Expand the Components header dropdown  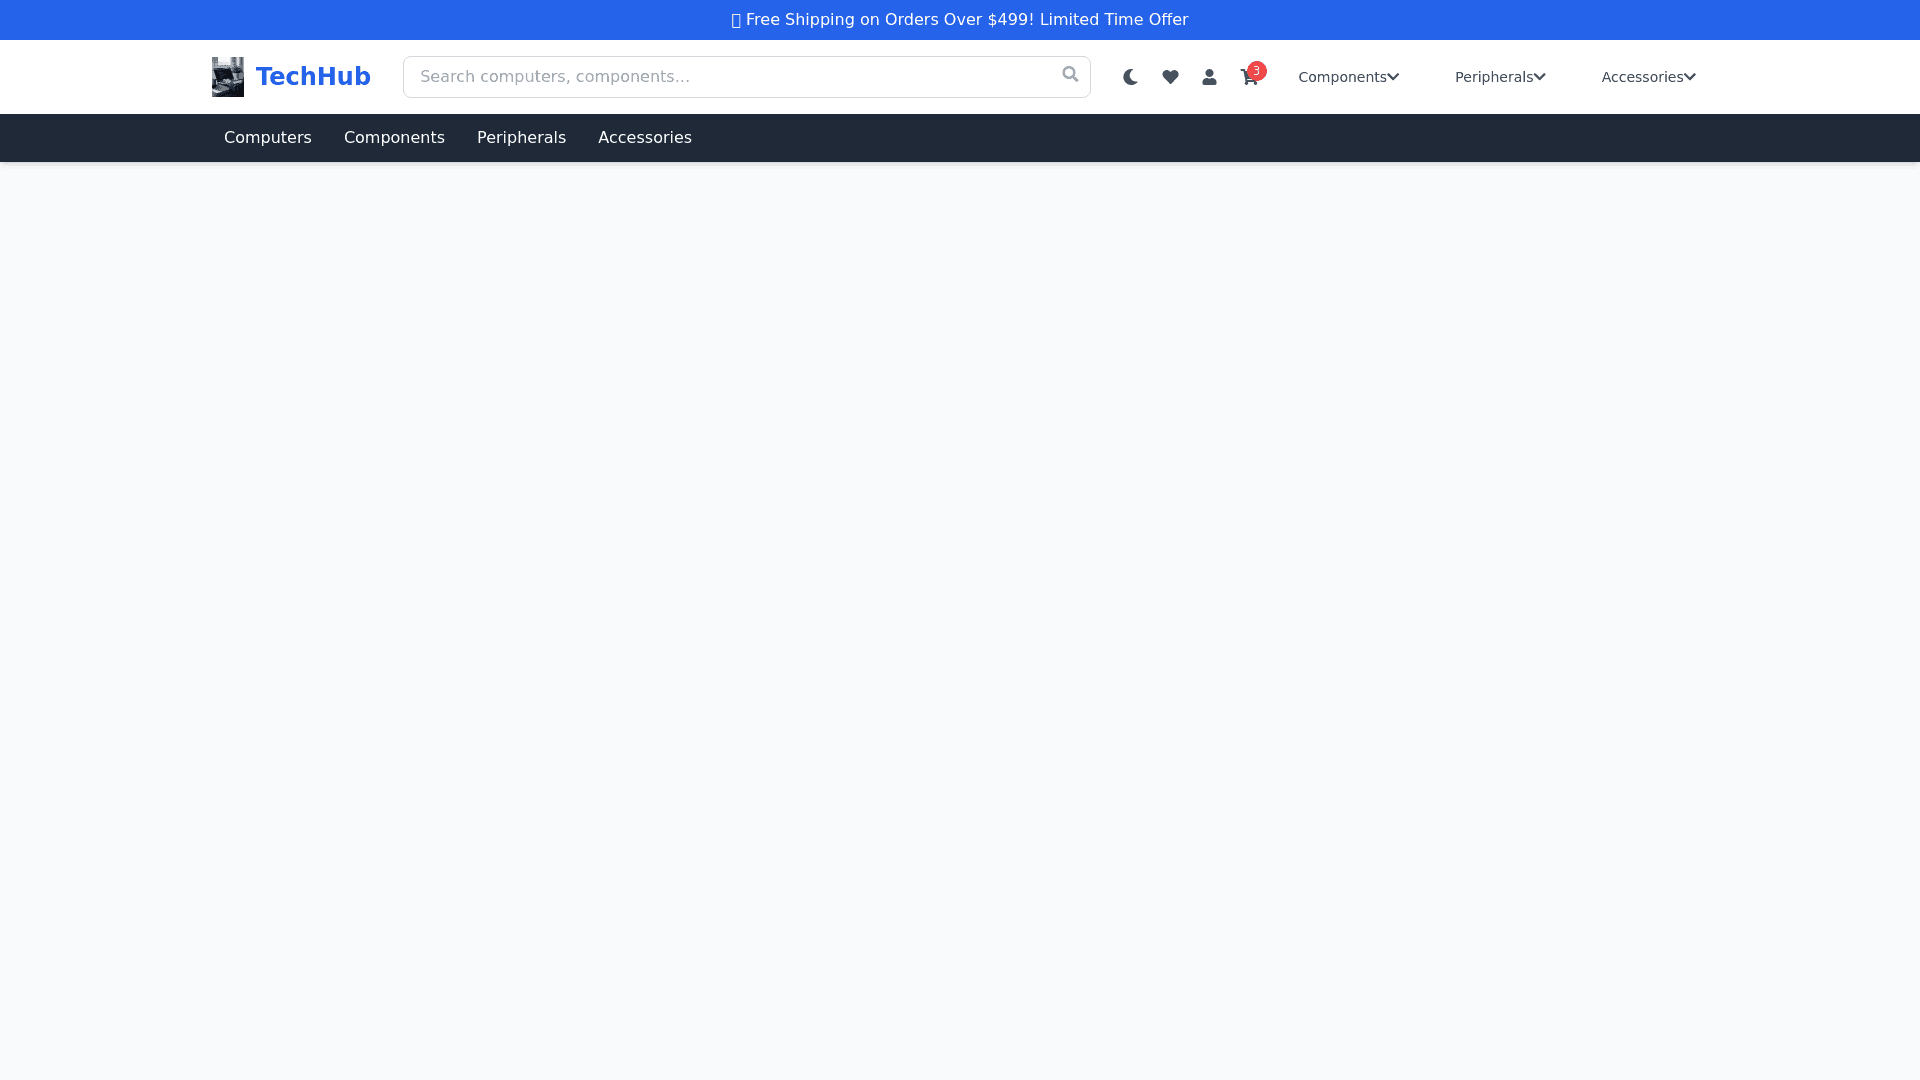click(x=1341, y=77)
